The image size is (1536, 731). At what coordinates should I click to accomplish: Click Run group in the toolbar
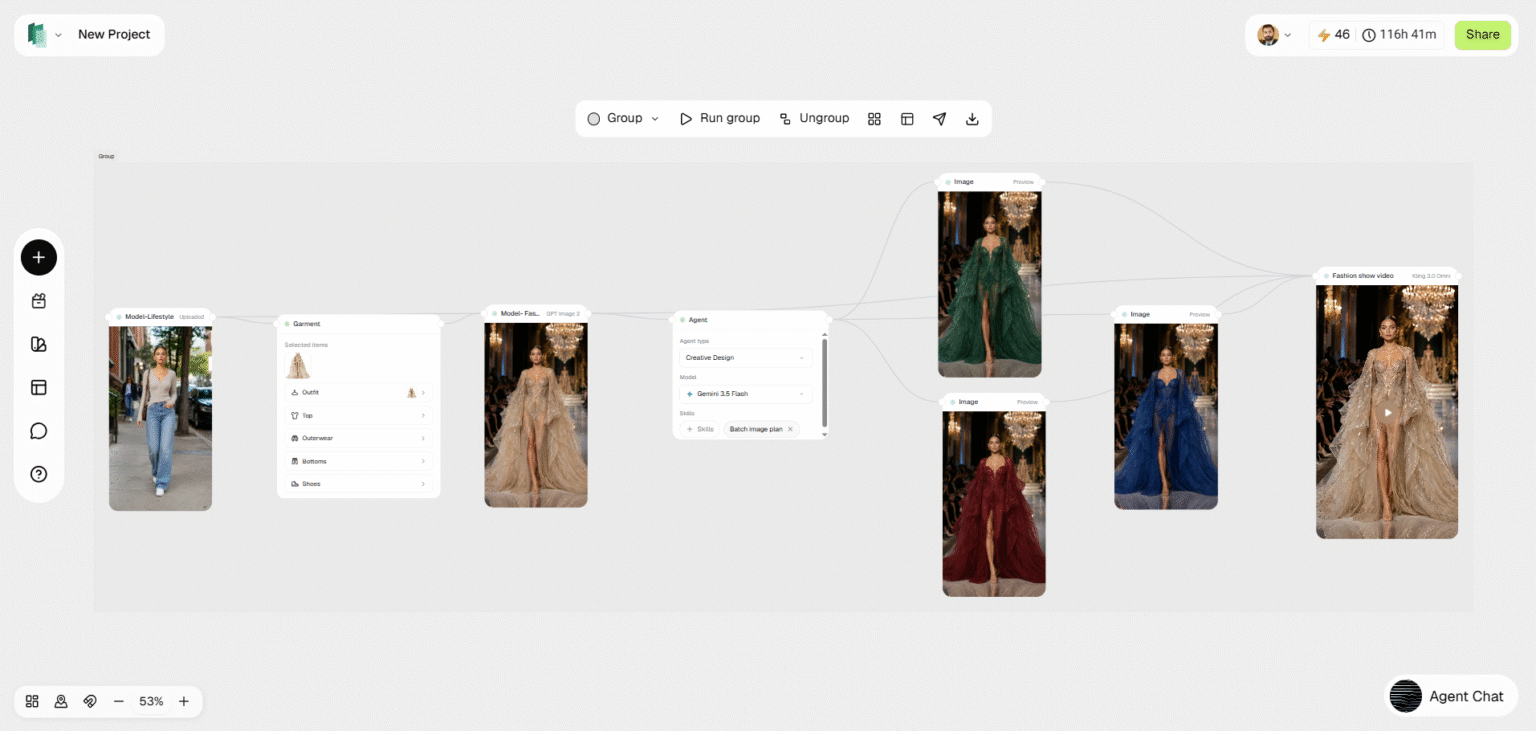(x=720, y=118)
